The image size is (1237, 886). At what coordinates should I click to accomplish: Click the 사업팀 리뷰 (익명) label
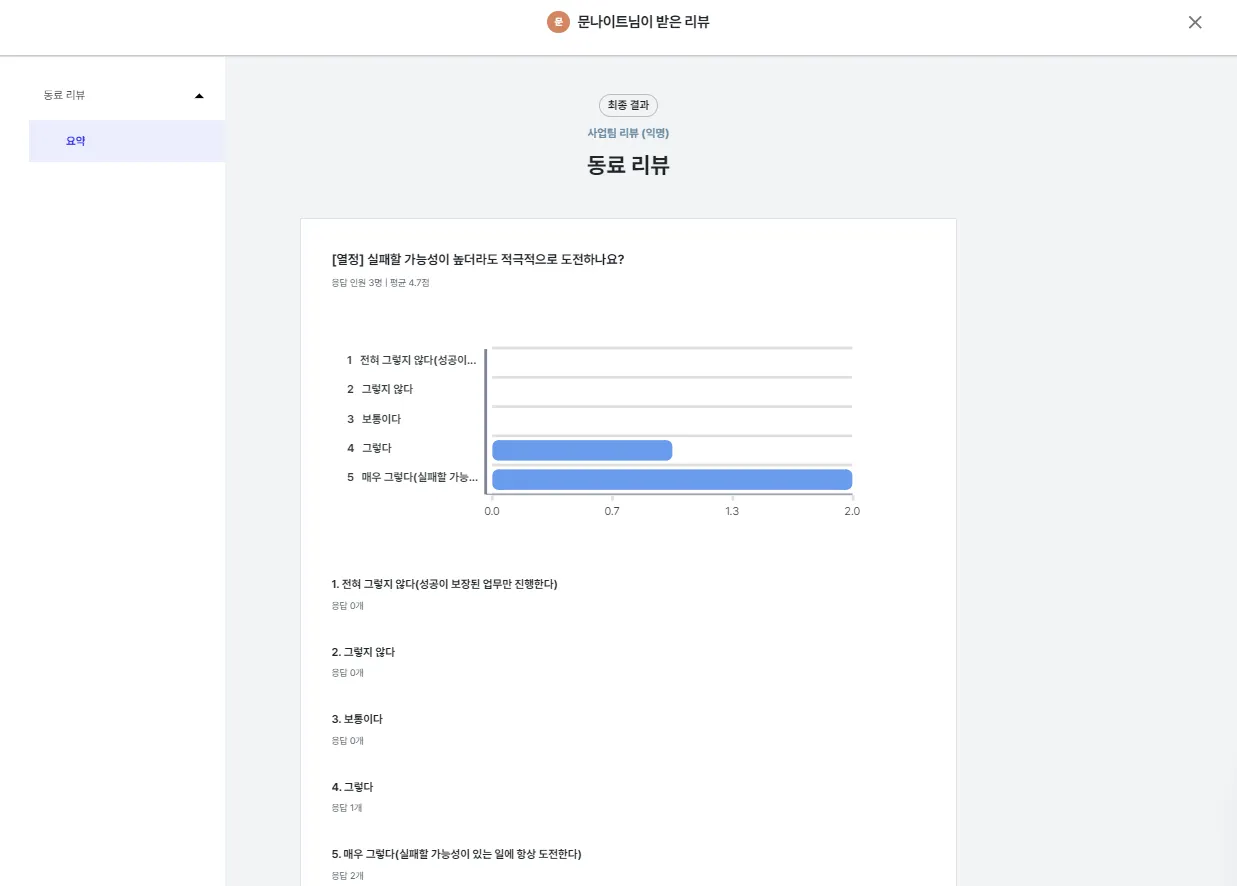point(628,133)
